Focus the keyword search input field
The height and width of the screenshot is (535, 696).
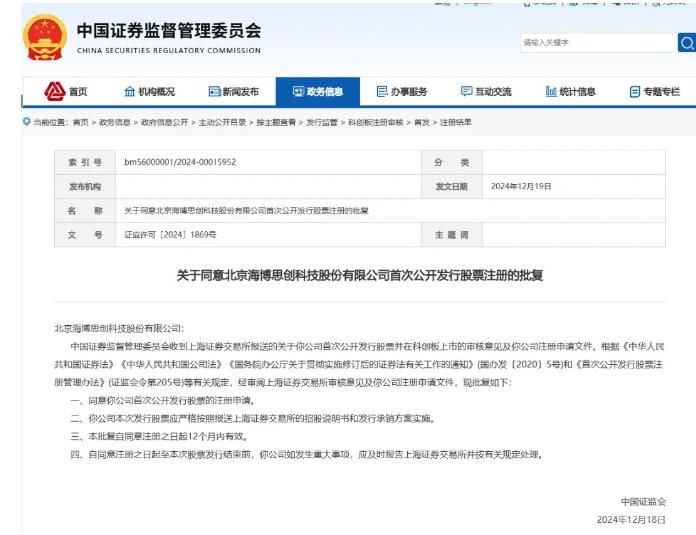[599, 43]
